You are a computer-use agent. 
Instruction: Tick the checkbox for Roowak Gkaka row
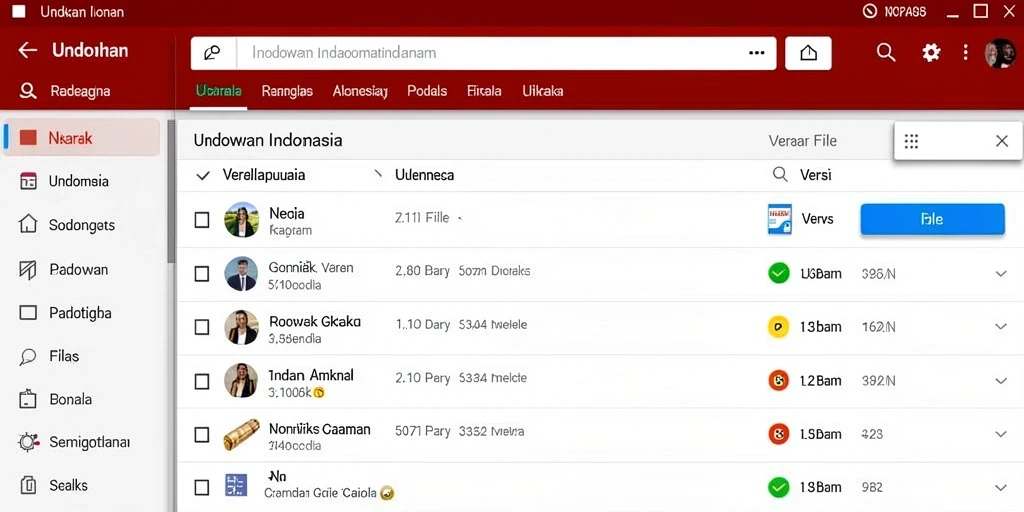(x=202, y=327)
